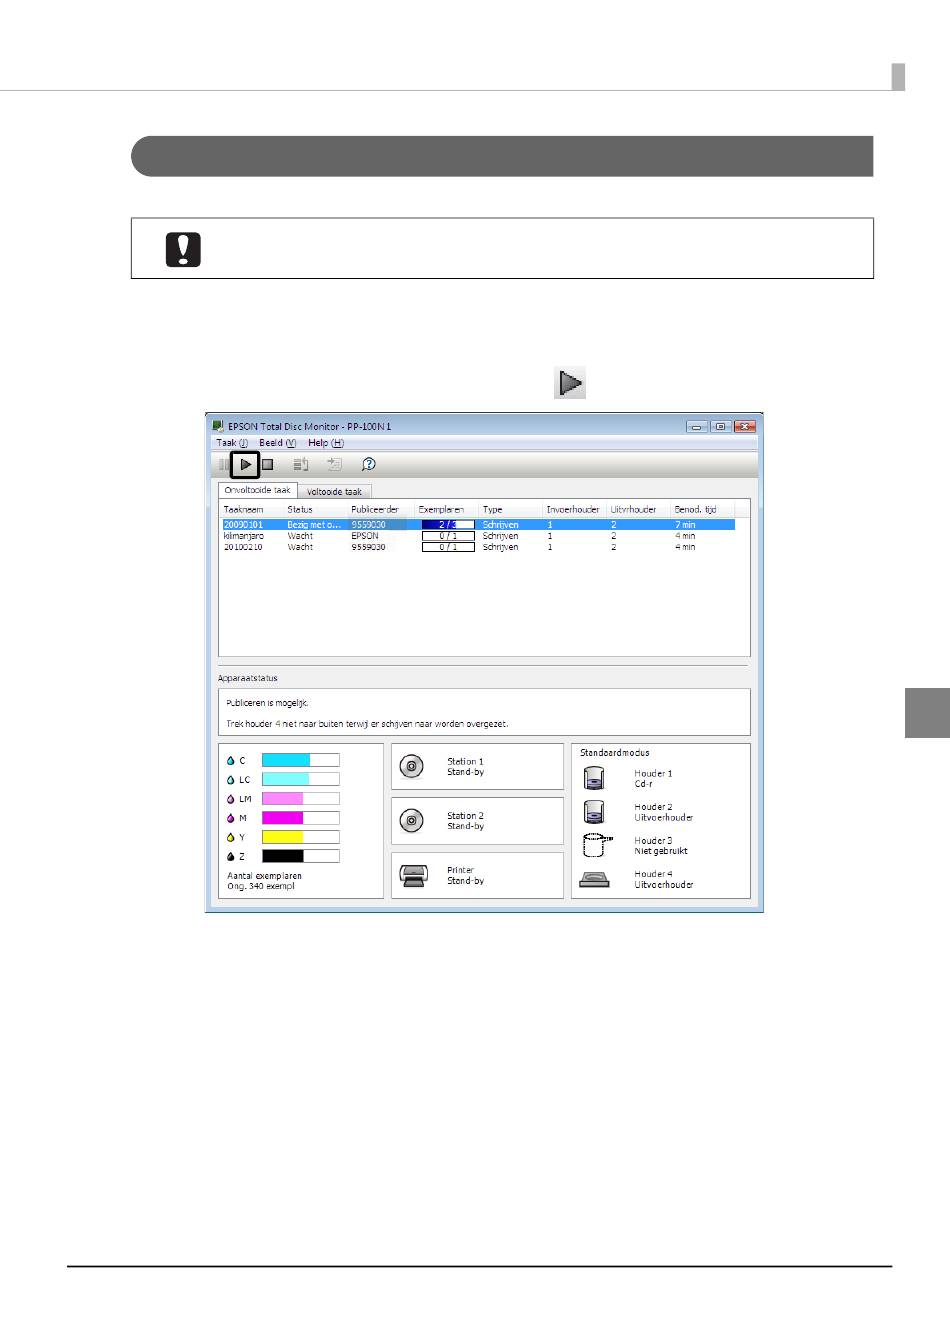
Task: Click the prioritize task toolbar icon
Action: click(300, 464)
